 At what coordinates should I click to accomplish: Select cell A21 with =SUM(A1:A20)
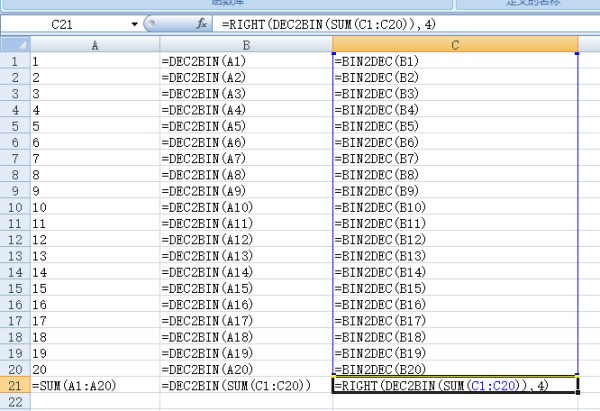pos(94,385)
